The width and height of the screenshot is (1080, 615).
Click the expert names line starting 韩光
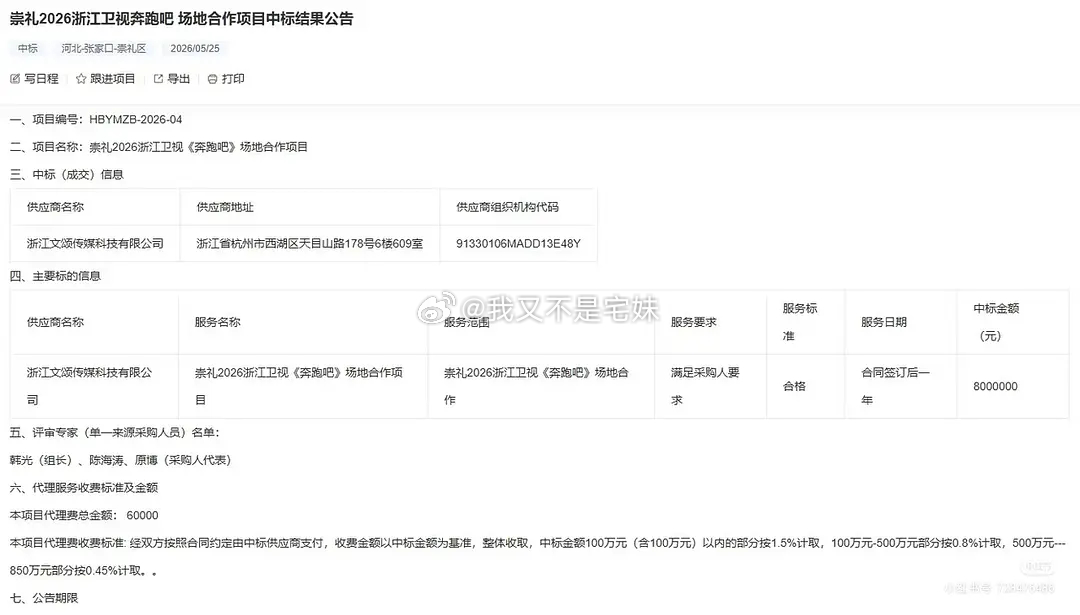coord(121,460)
